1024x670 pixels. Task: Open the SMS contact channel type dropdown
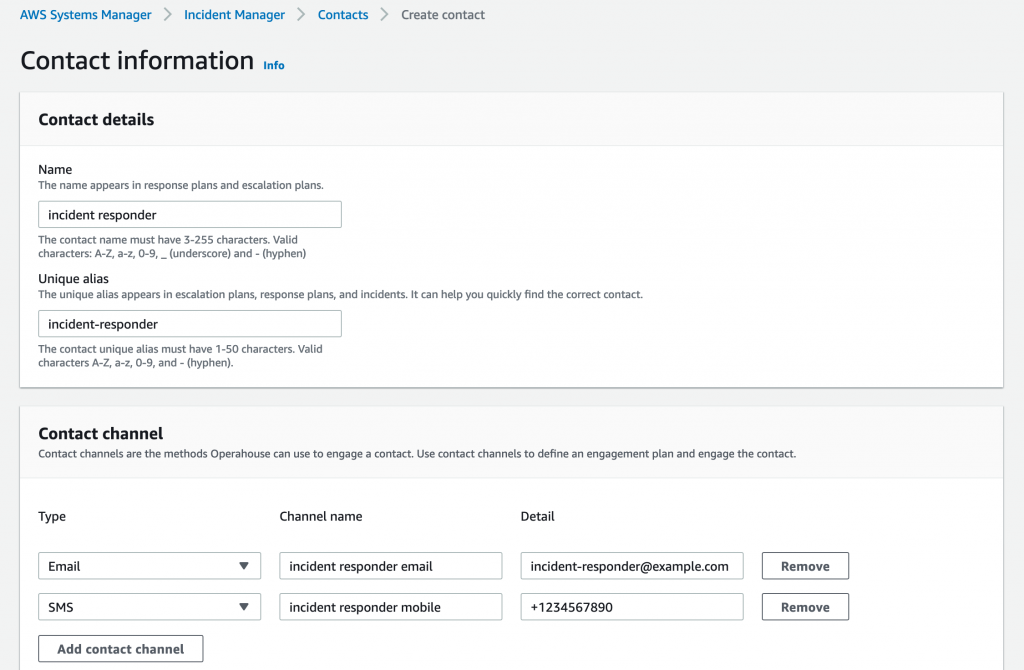coord(149,606)
